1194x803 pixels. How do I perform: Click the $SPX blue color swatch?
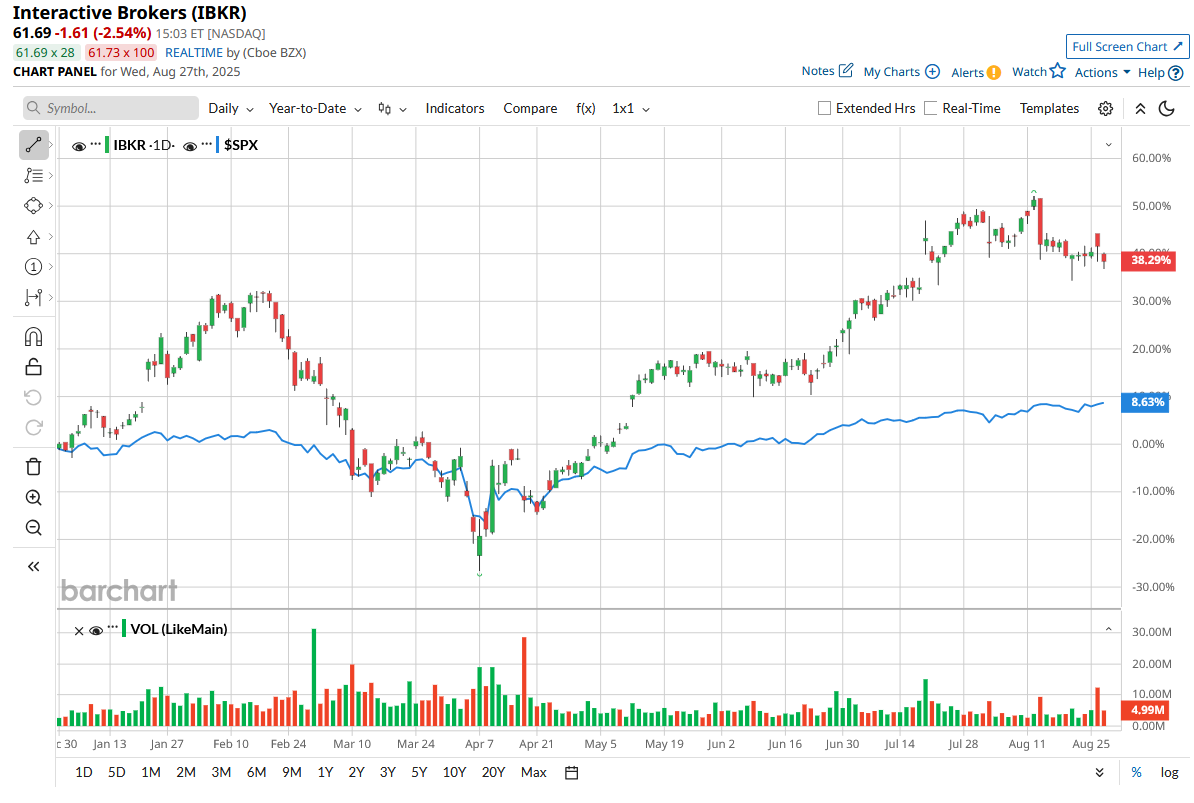(x=218, y=145)
